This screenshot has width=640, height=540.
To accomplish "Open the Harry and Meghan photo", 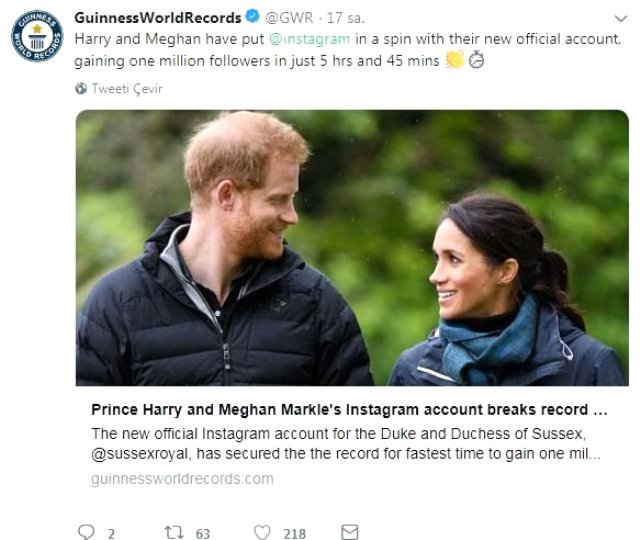I will [x=352, y=248].
